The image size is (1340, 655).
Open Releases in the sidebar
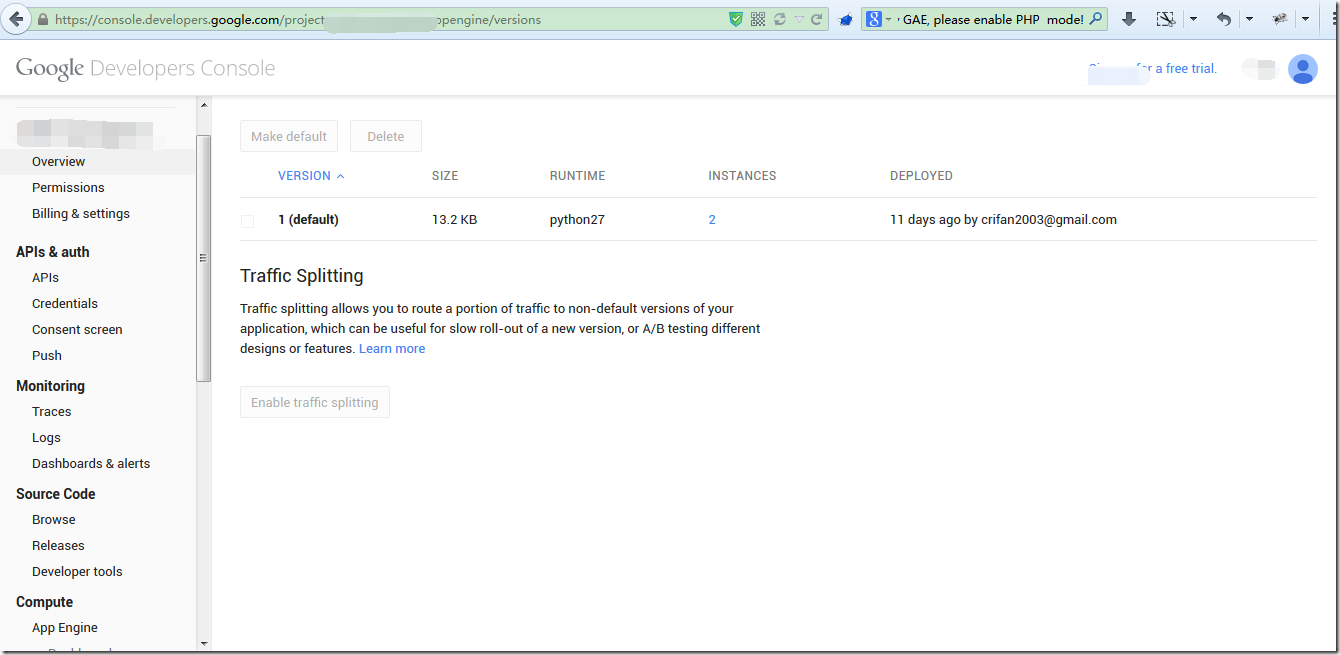(58, 546)
